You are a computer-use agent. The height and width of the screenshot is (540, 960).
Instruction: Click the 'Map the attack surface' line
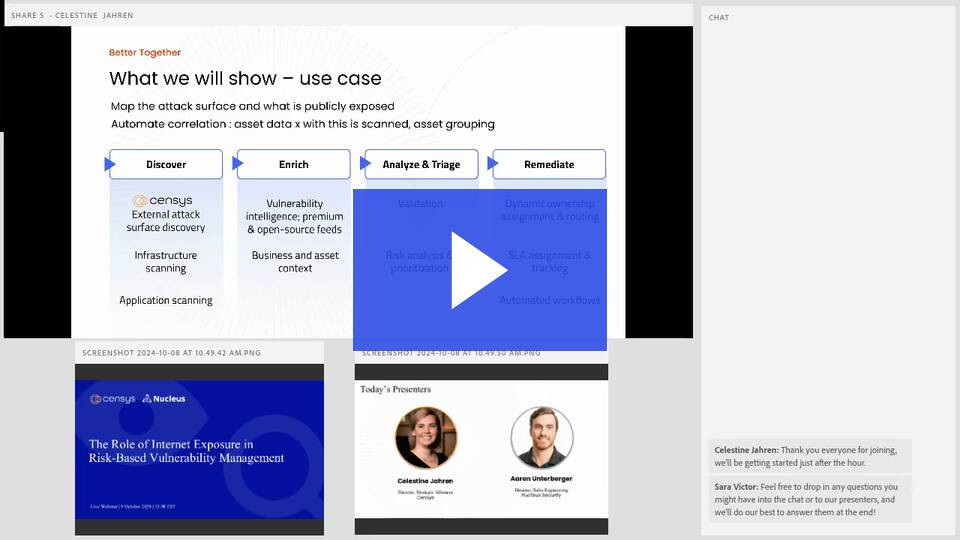click(252, 106)
